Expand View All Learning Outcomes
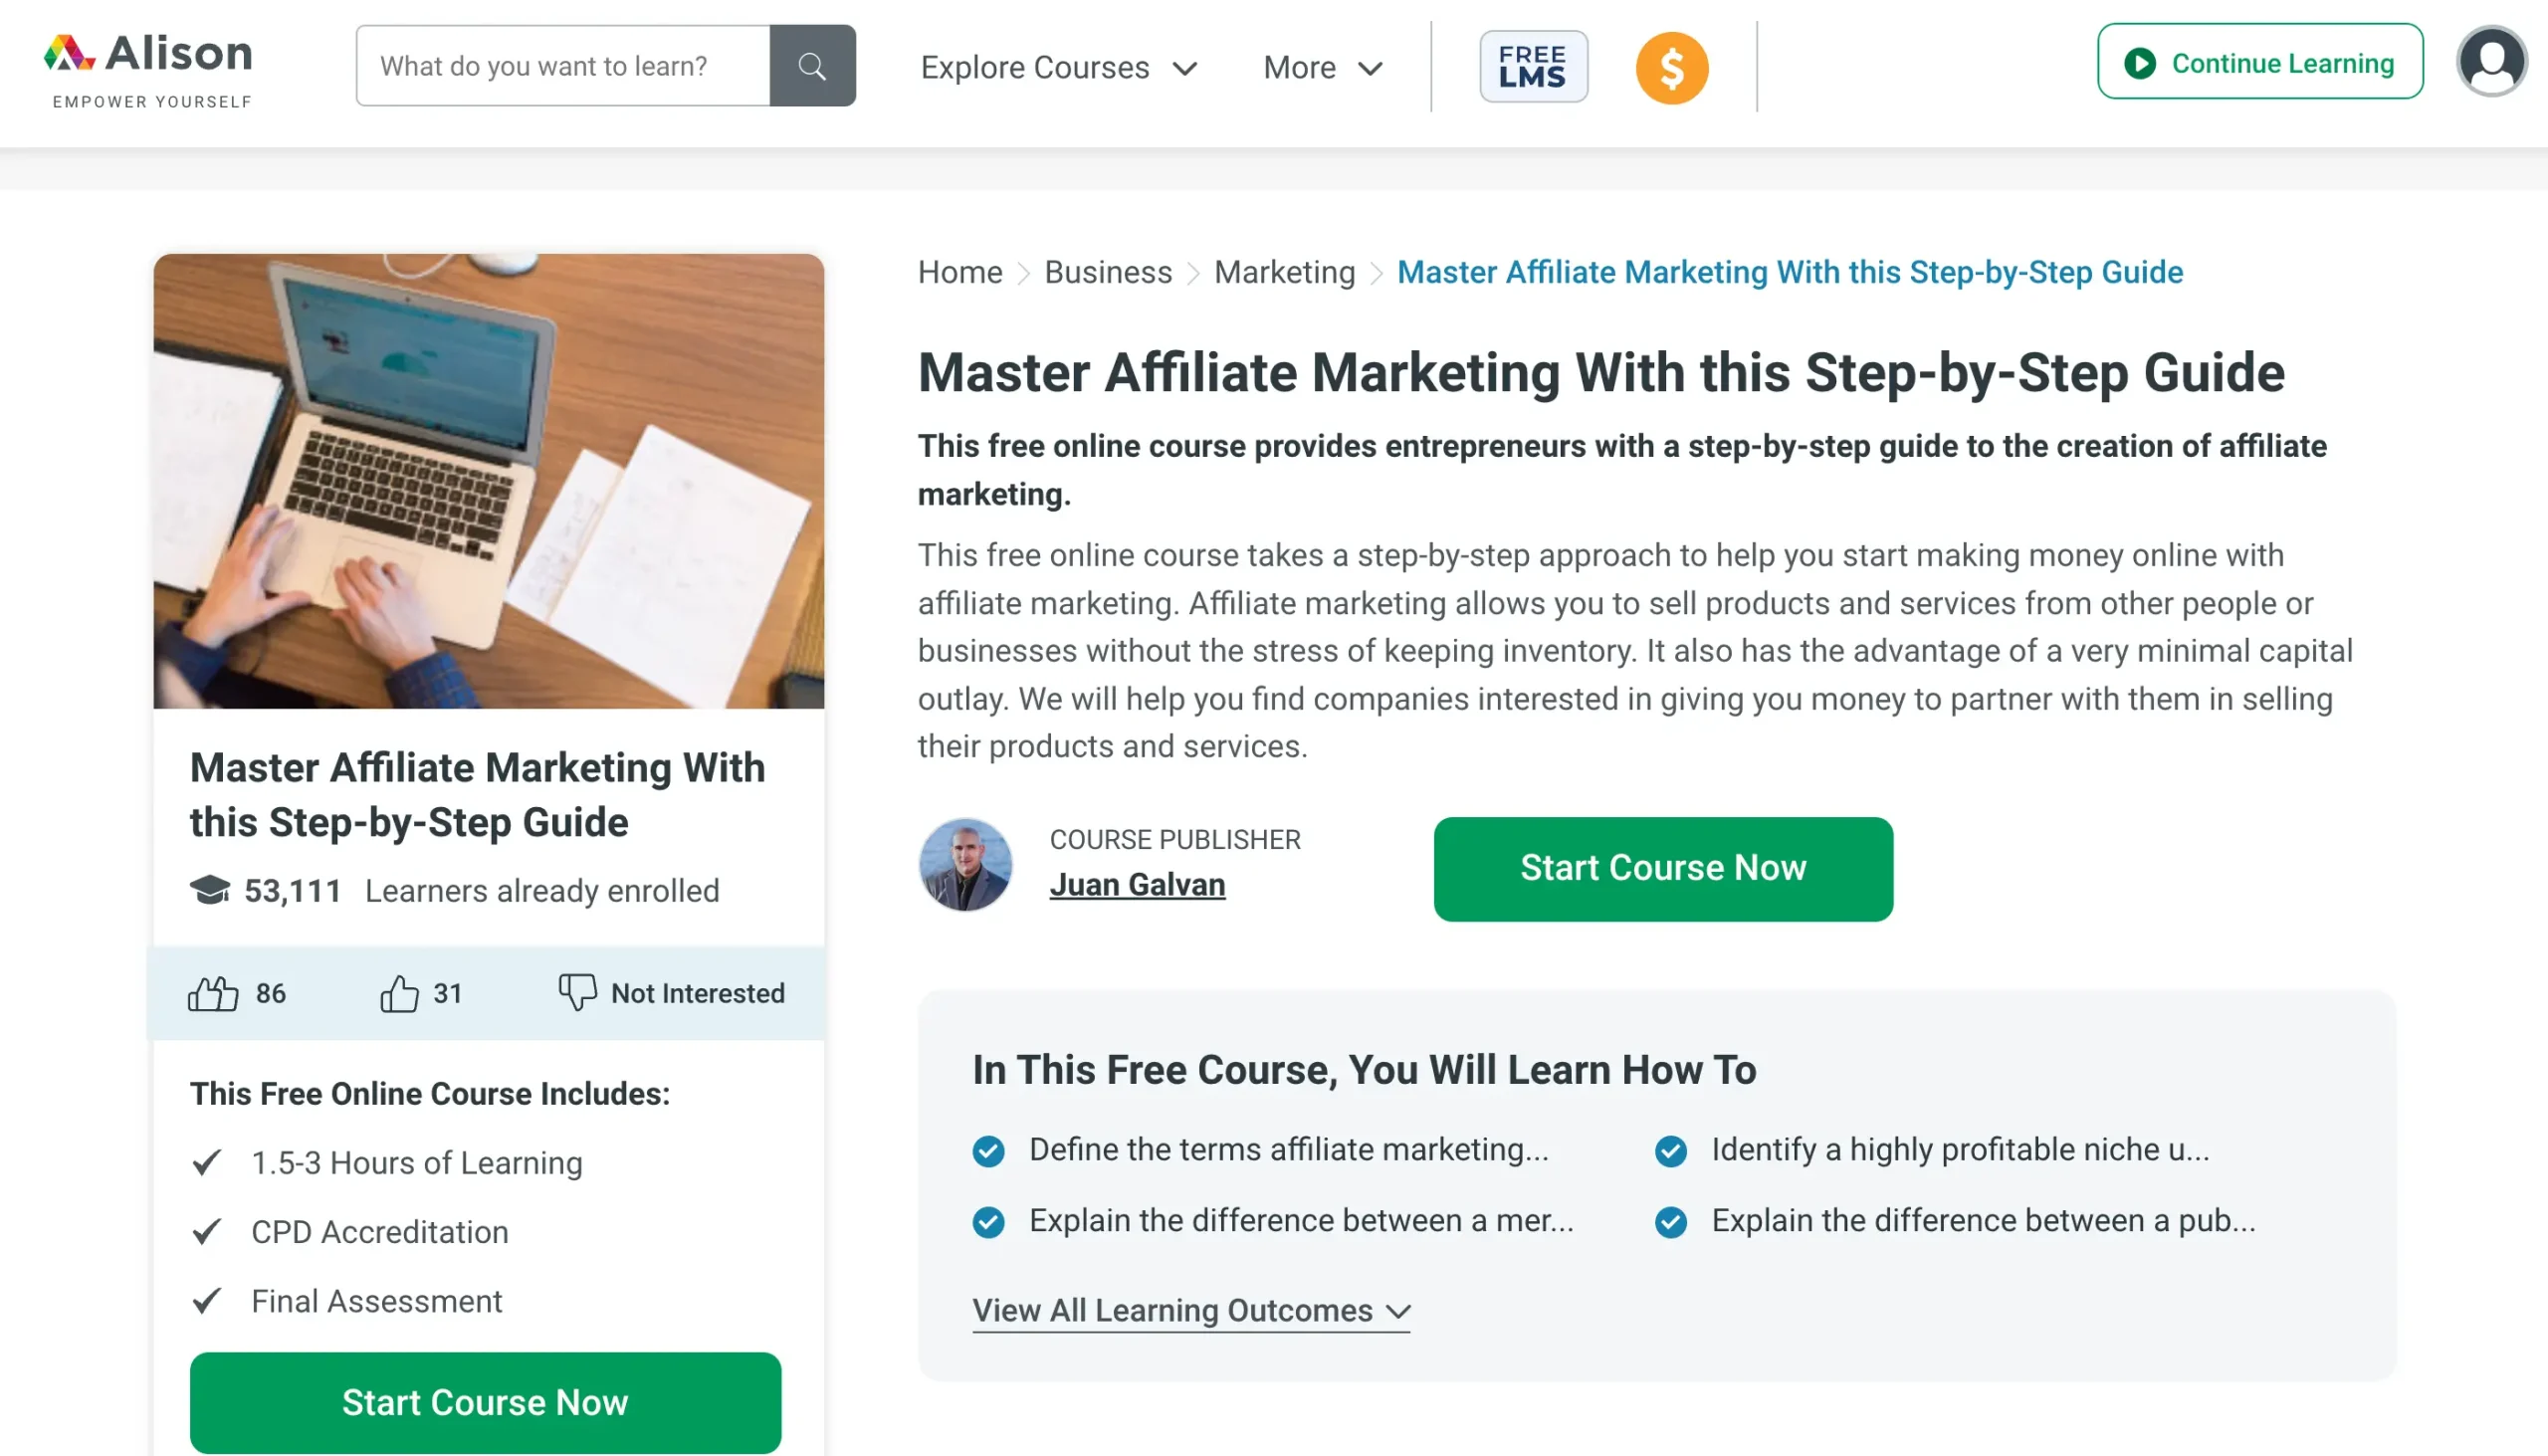This screenshot has height=1456, width=2548. point(1190,1310)
